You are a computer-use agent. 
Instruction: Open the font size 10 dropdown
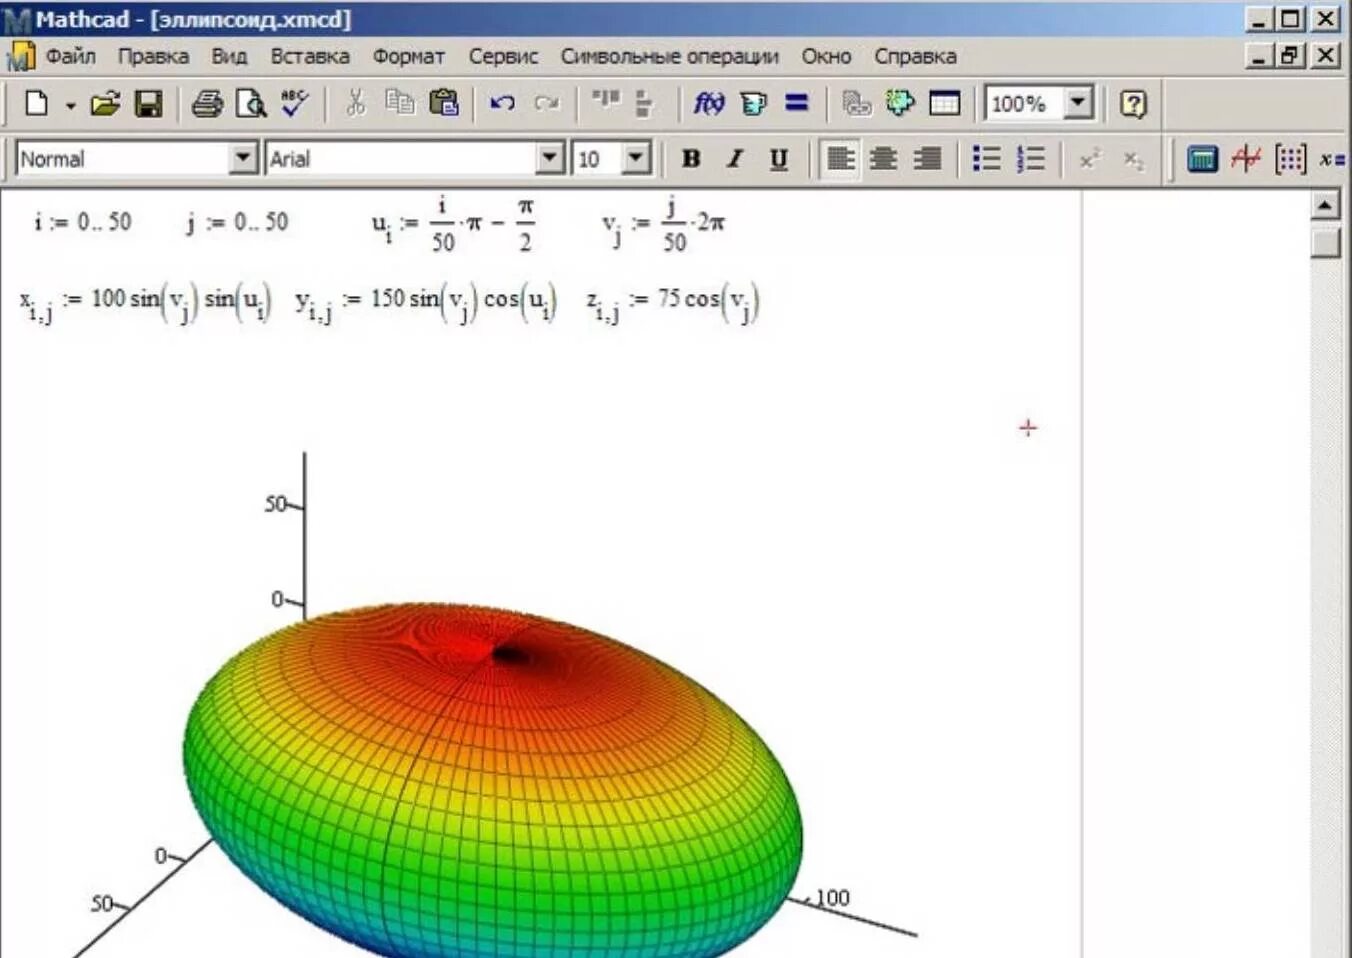tap(636, 158)
